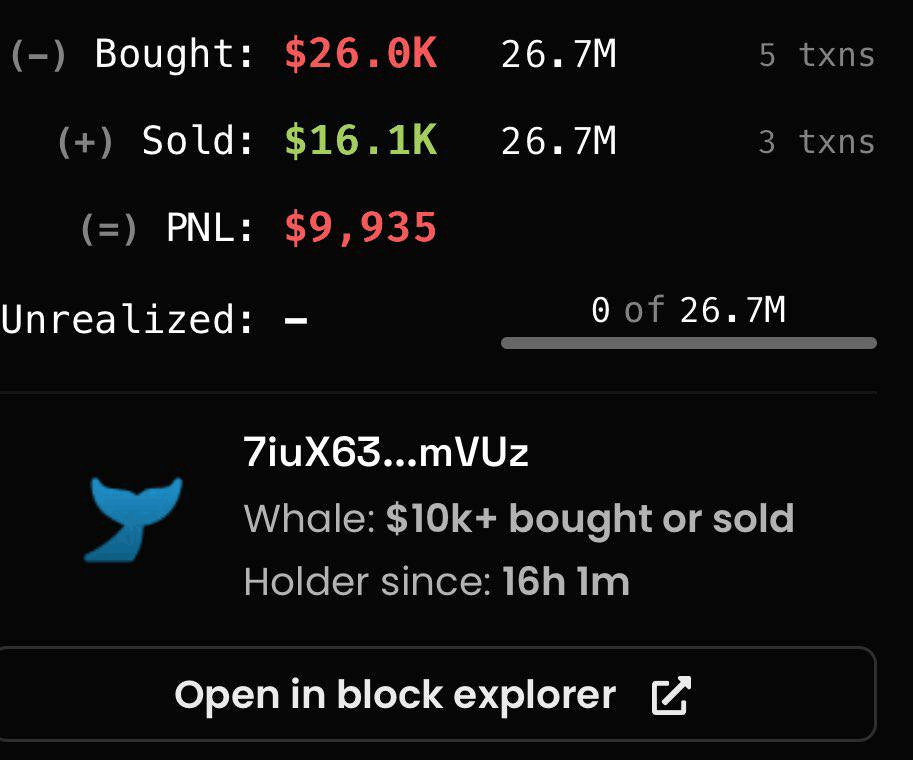
Task: Click the external link arrow icon
Action: click(x=671, y=695)
